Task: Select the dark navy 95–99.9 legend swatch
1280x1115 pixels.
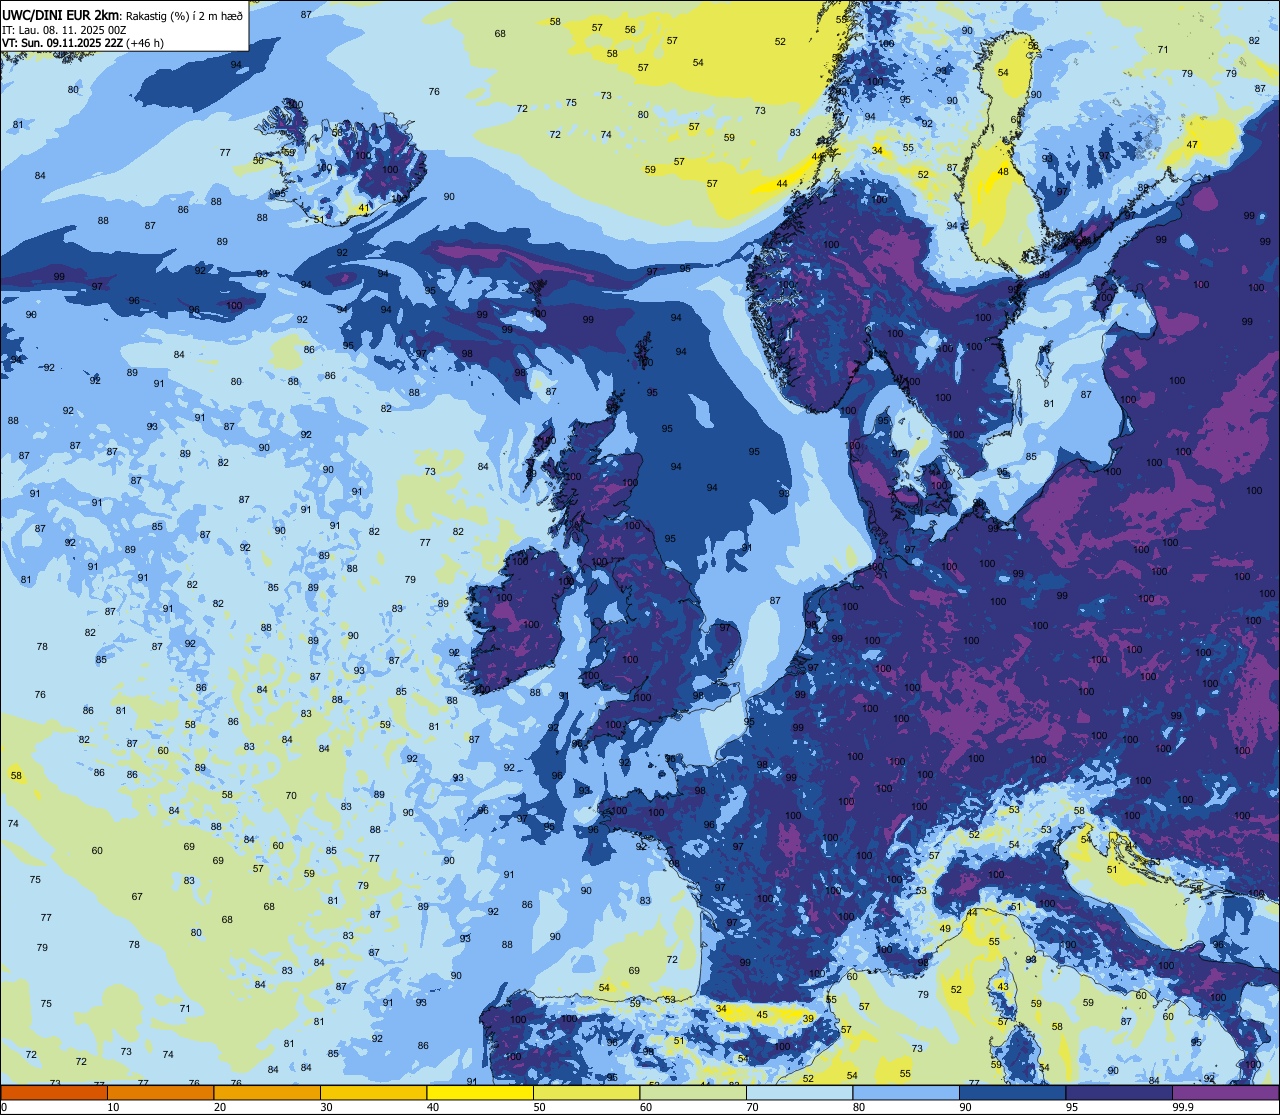Action: (x=1119, y=1092)
